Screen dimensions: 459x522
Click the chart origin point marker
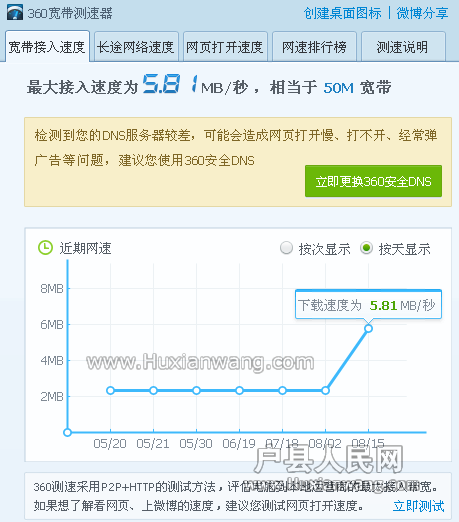pyautogui.click(x=67, y=433)
